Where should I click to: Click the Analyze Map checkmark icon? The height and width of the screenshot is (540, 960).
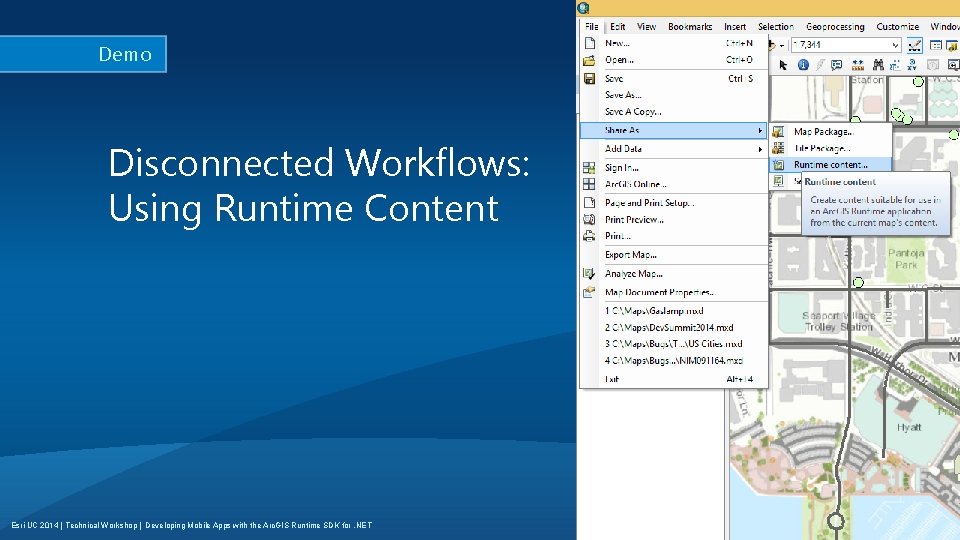click(589, 274)
